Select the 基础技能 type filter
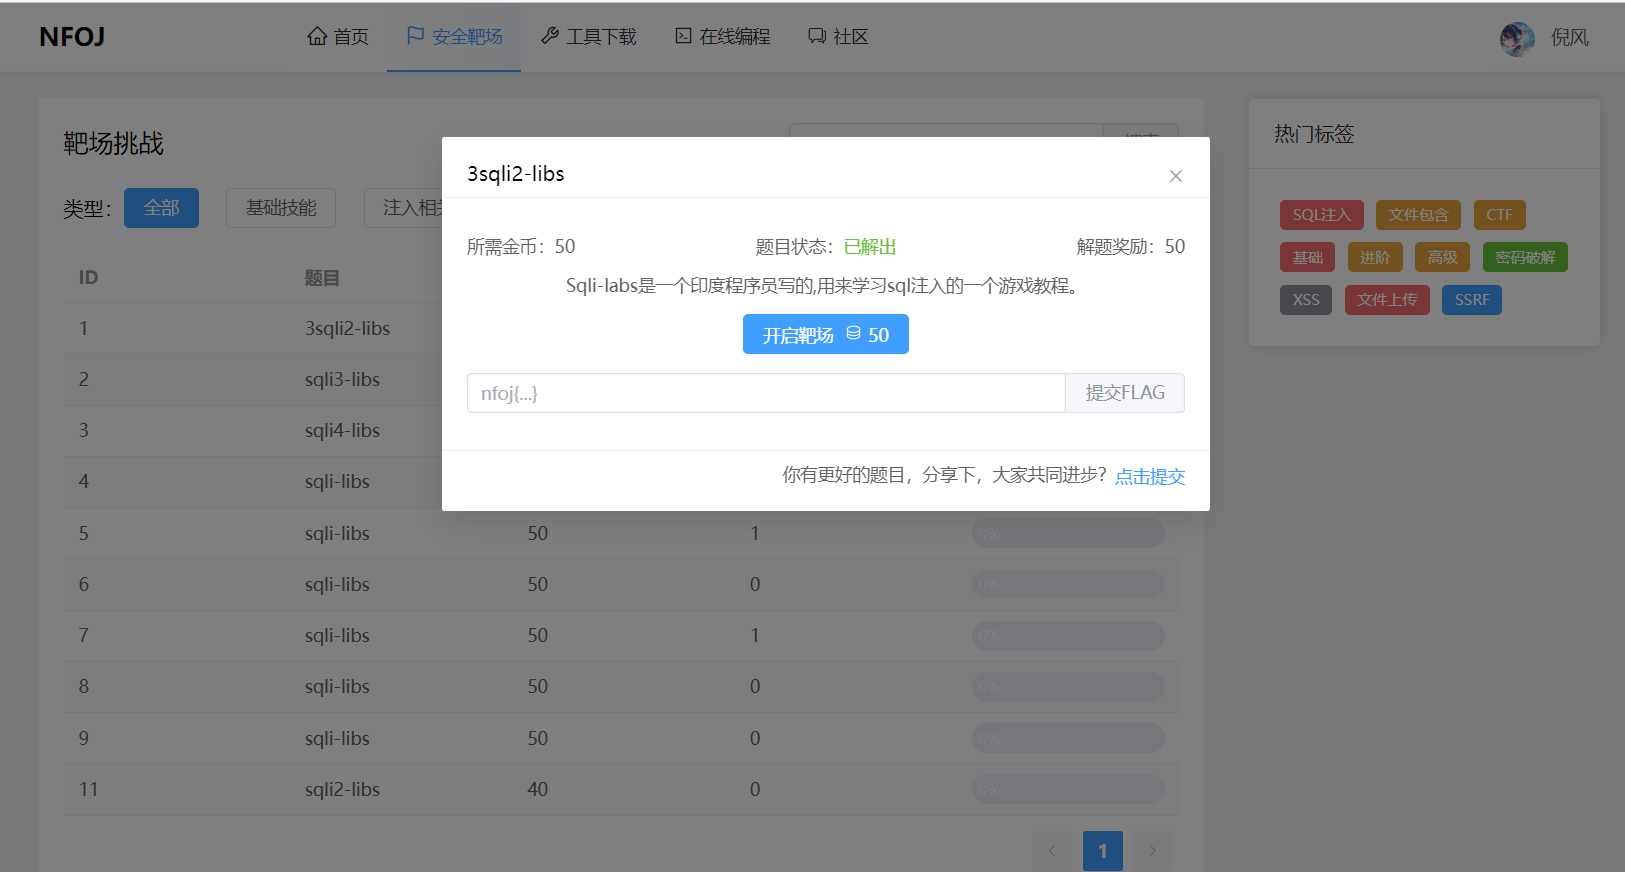The height and width of the screenshot is (872, 1625). (281, 208)
